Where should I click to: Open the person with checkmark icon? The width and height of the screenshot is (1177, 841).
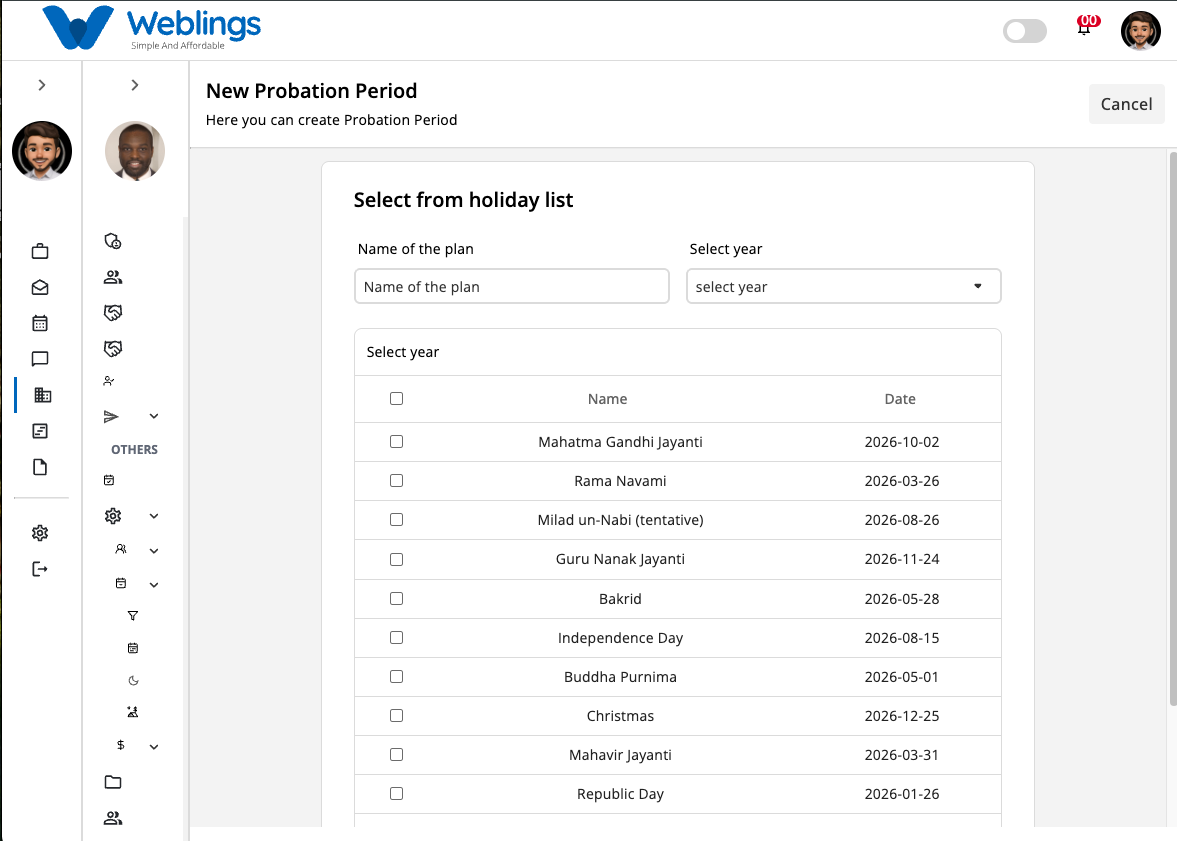(109, 381)
